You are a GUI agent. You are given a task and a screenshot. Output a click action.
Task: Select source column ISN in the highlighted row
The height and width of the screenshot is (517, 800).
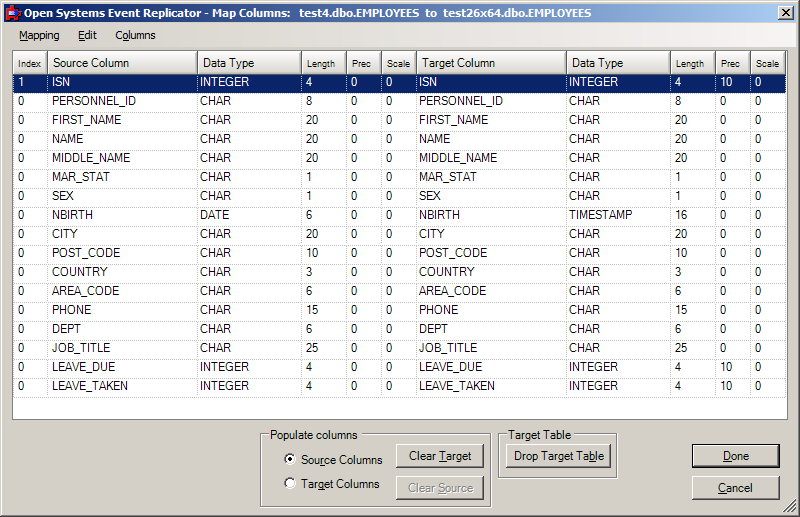point(61,82)
